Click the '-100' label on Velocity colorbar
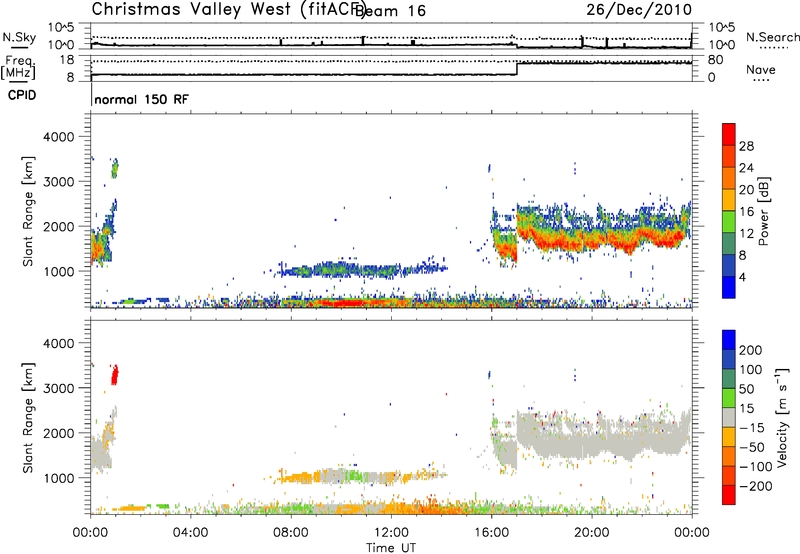 [x=756, y=467]
